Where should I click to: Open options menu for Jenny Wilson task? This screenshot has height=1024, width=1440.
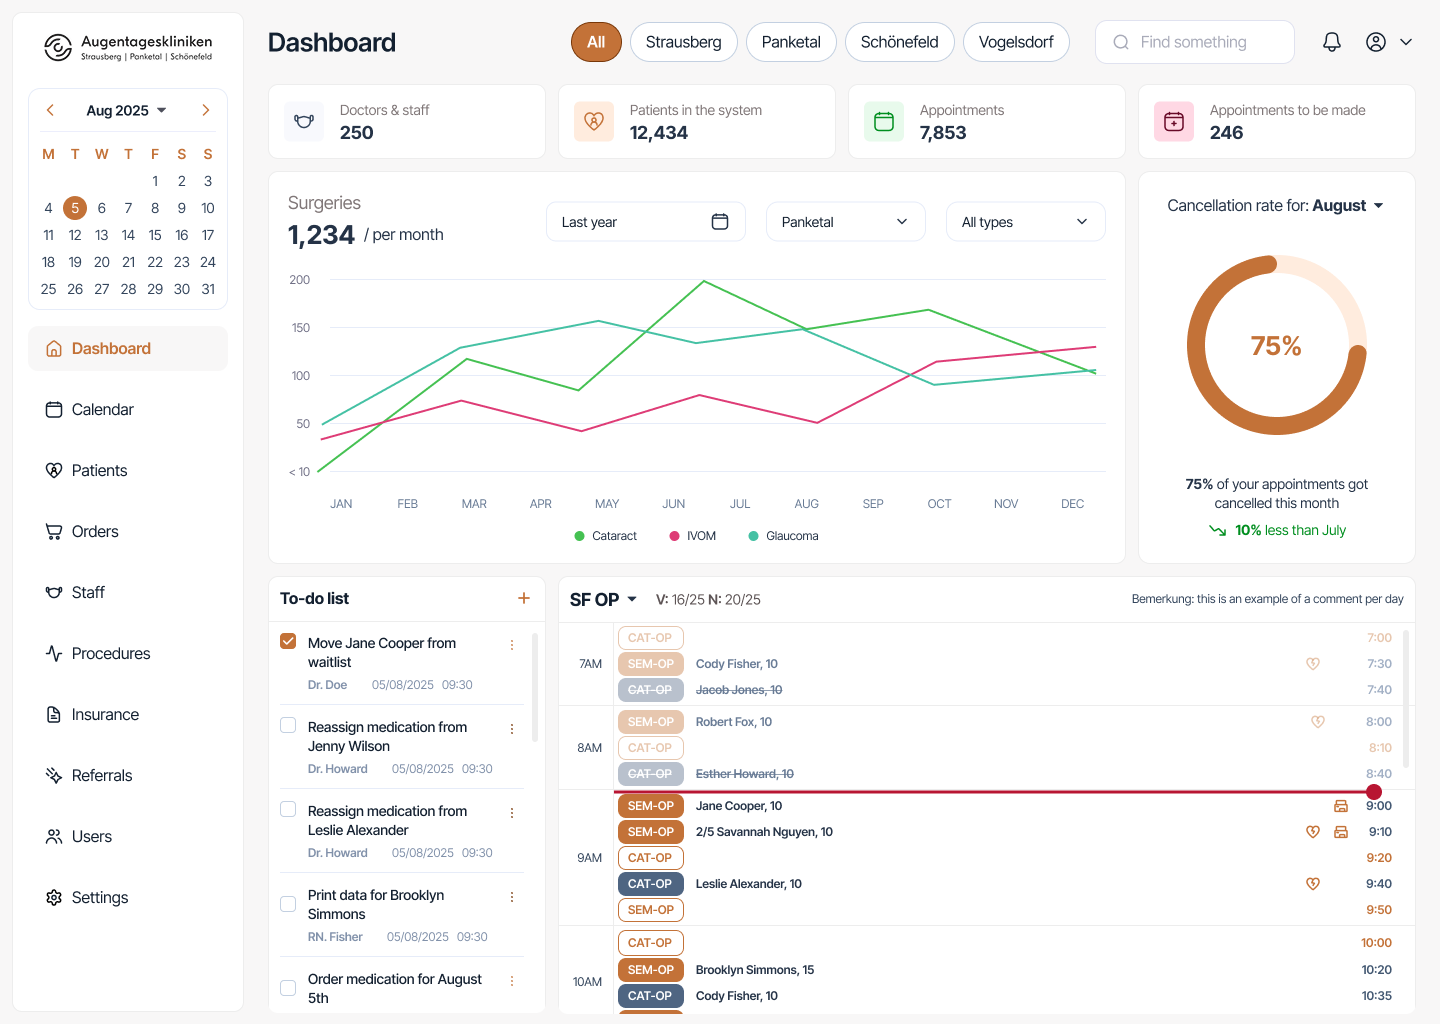(x=512, y=729)
